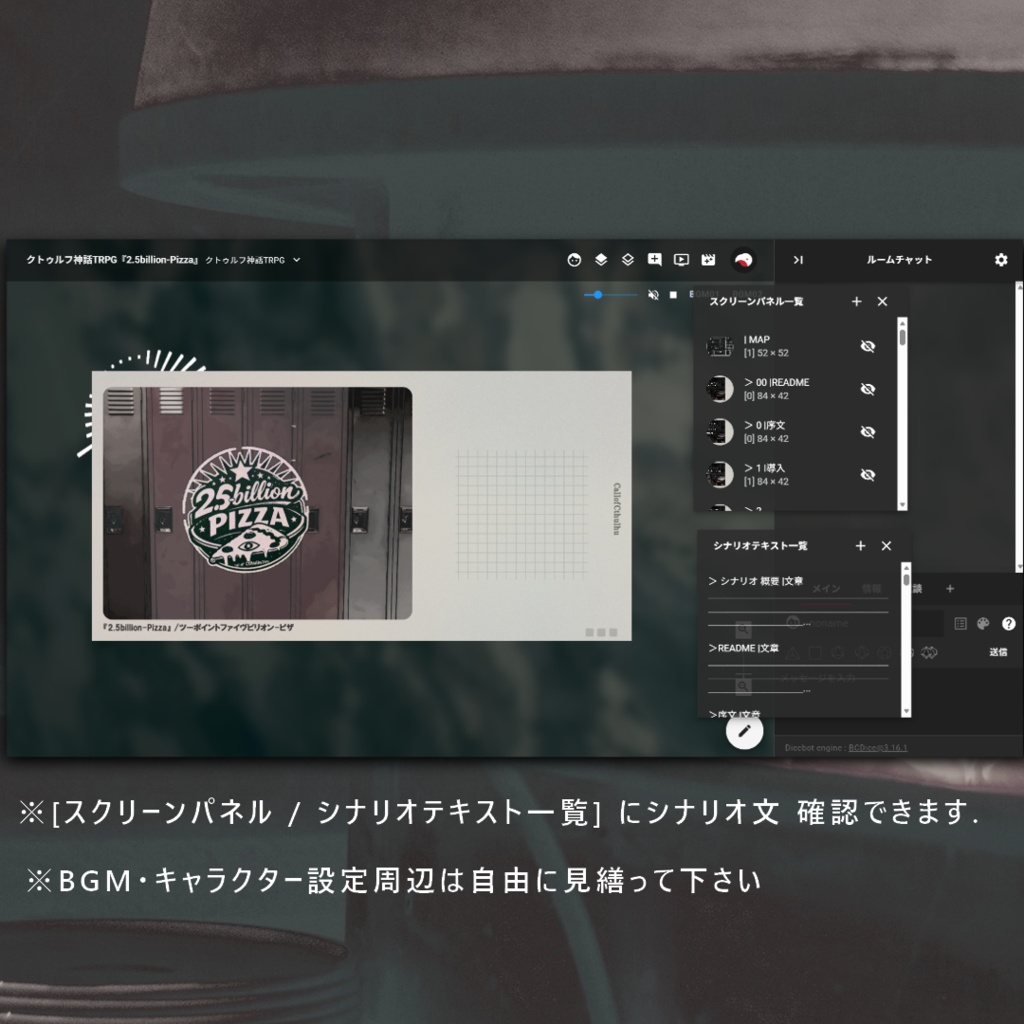Click the help question mark icon in the chat area
Screen dimensions: 1024x1024
point(1008,624)
